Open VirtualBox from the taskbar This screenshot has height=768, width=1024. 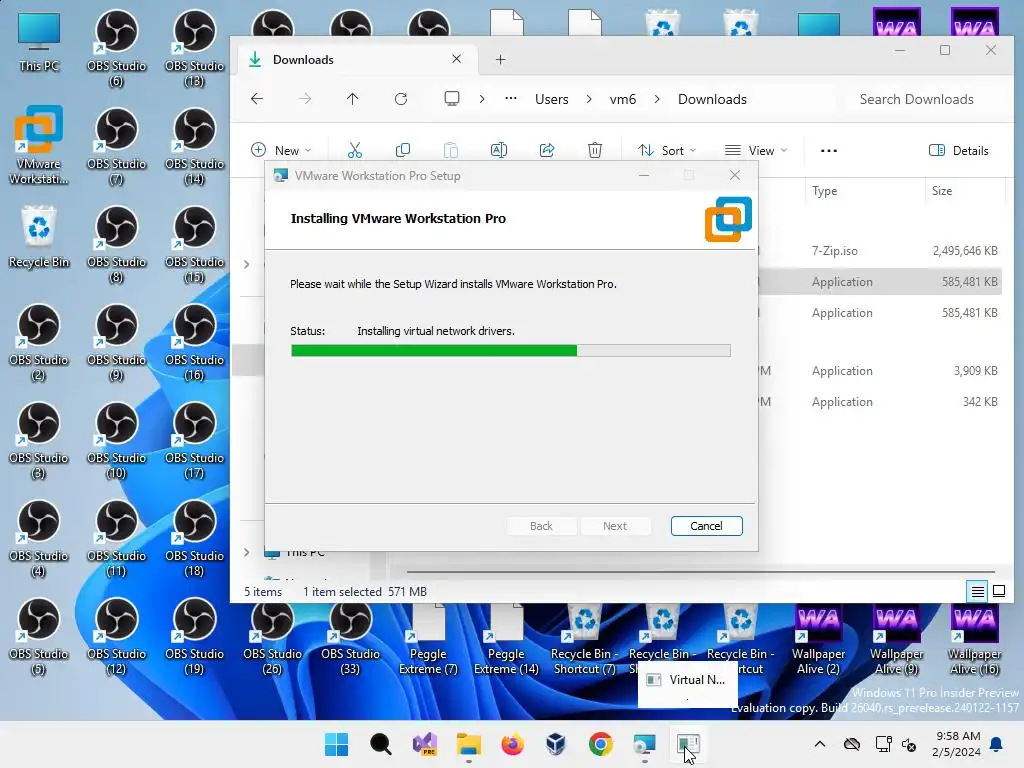click(x=556, y=744)
